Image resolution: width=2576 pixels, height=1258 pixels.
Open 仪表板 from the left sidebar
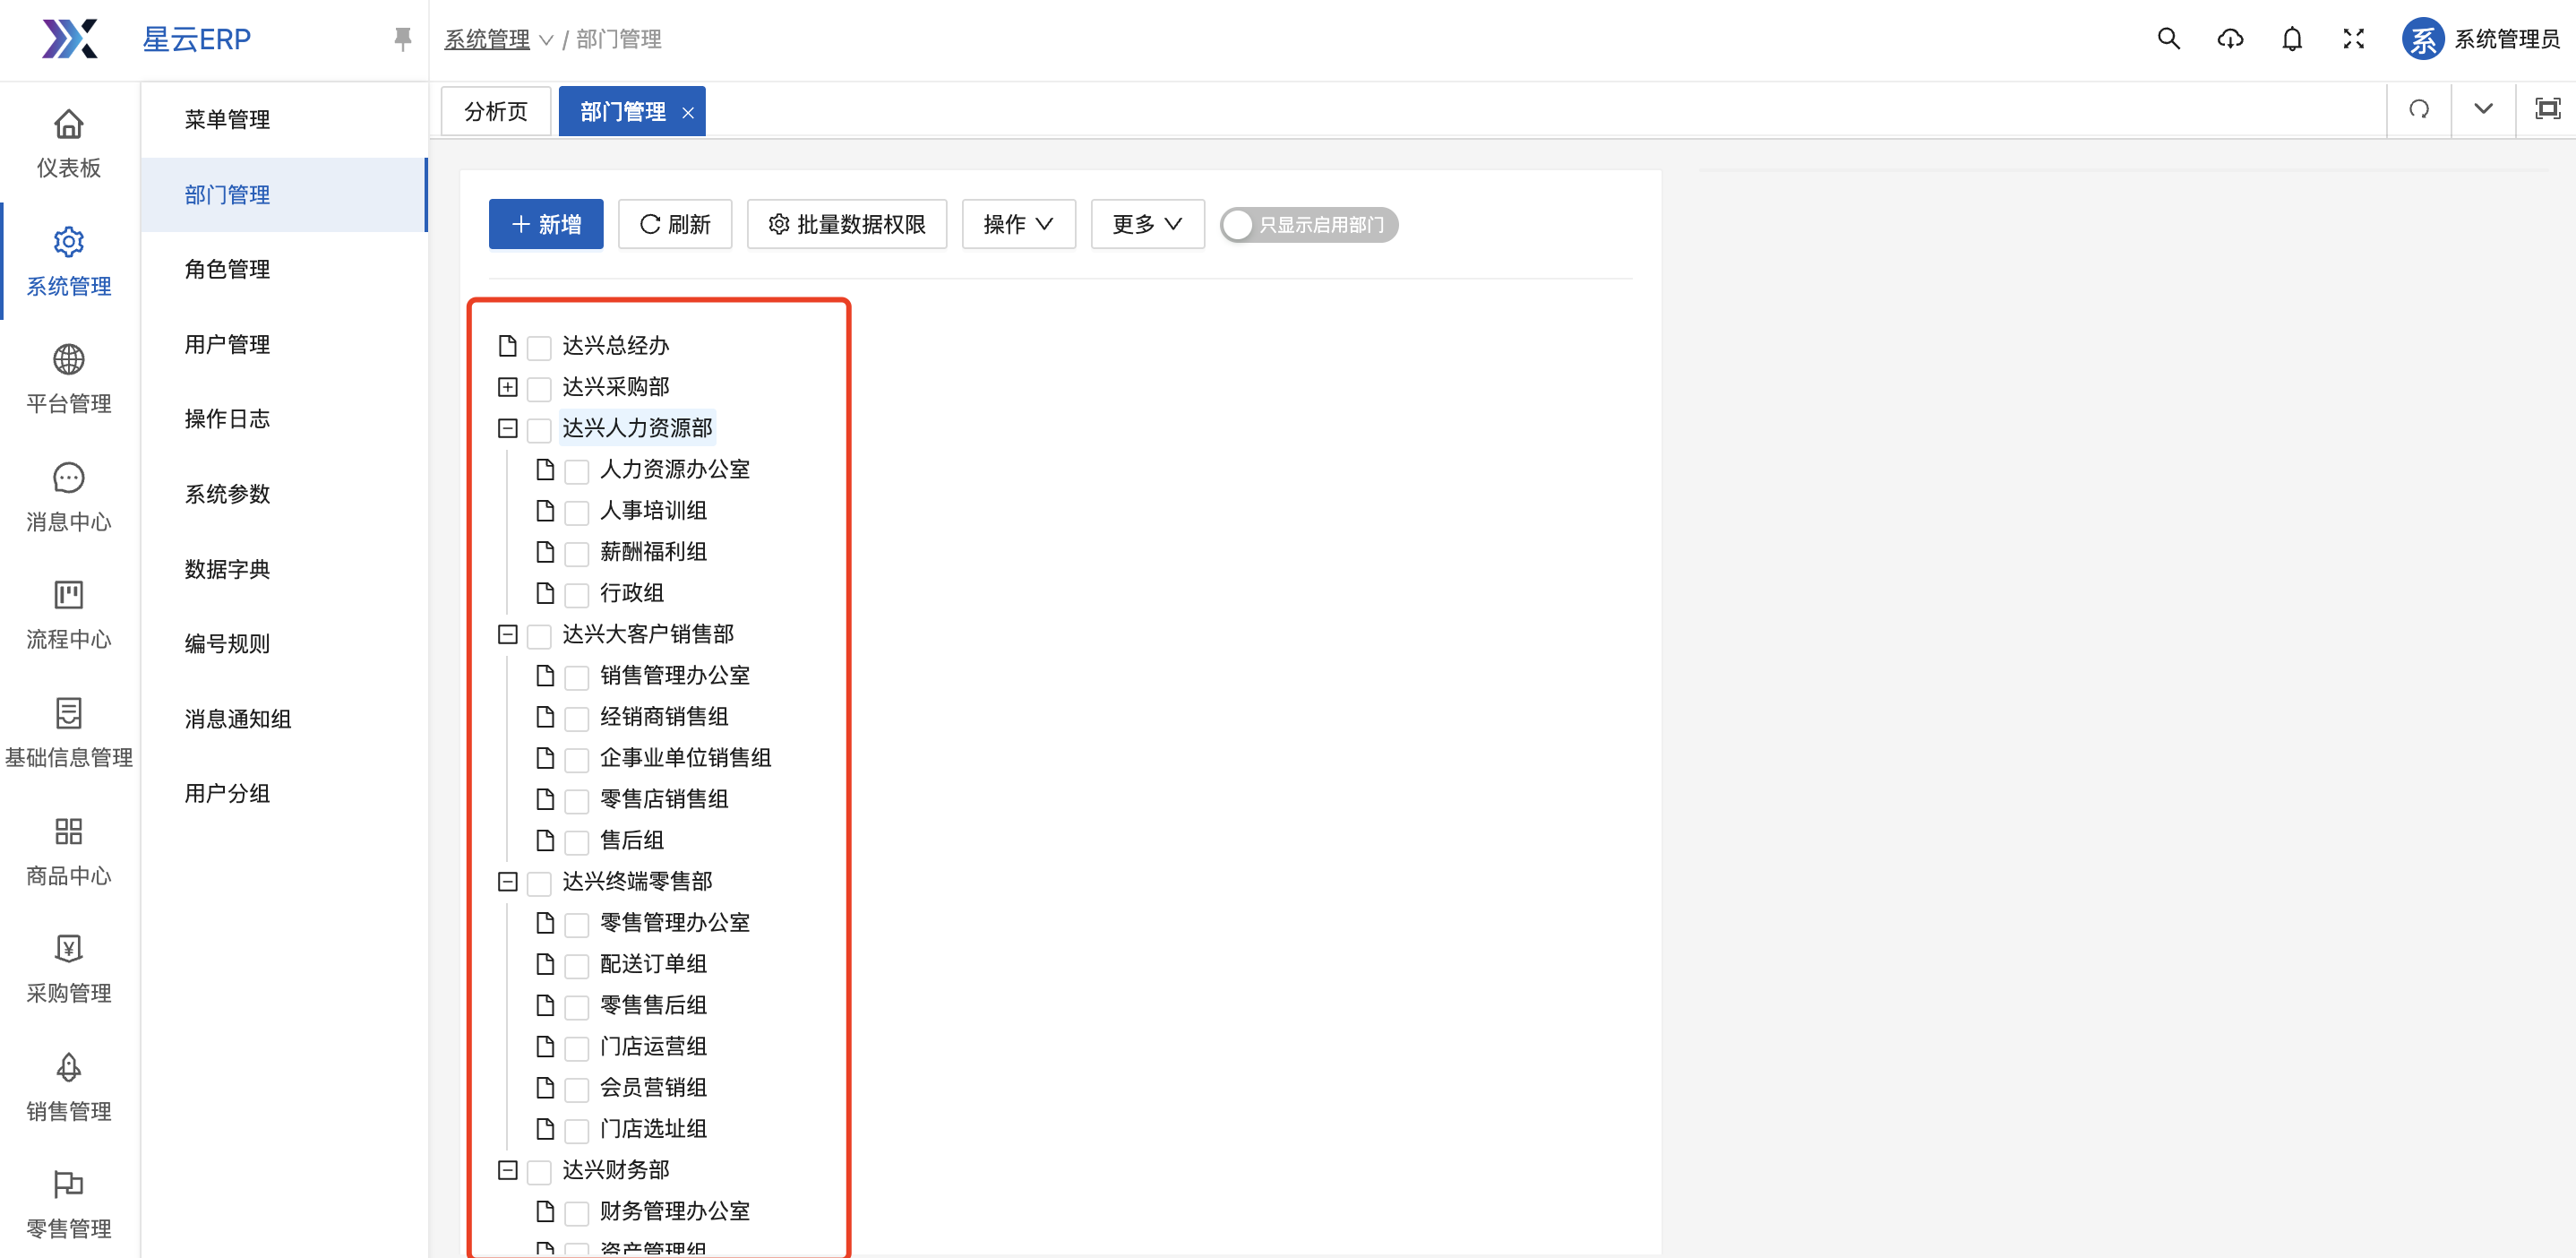point(68,143)
